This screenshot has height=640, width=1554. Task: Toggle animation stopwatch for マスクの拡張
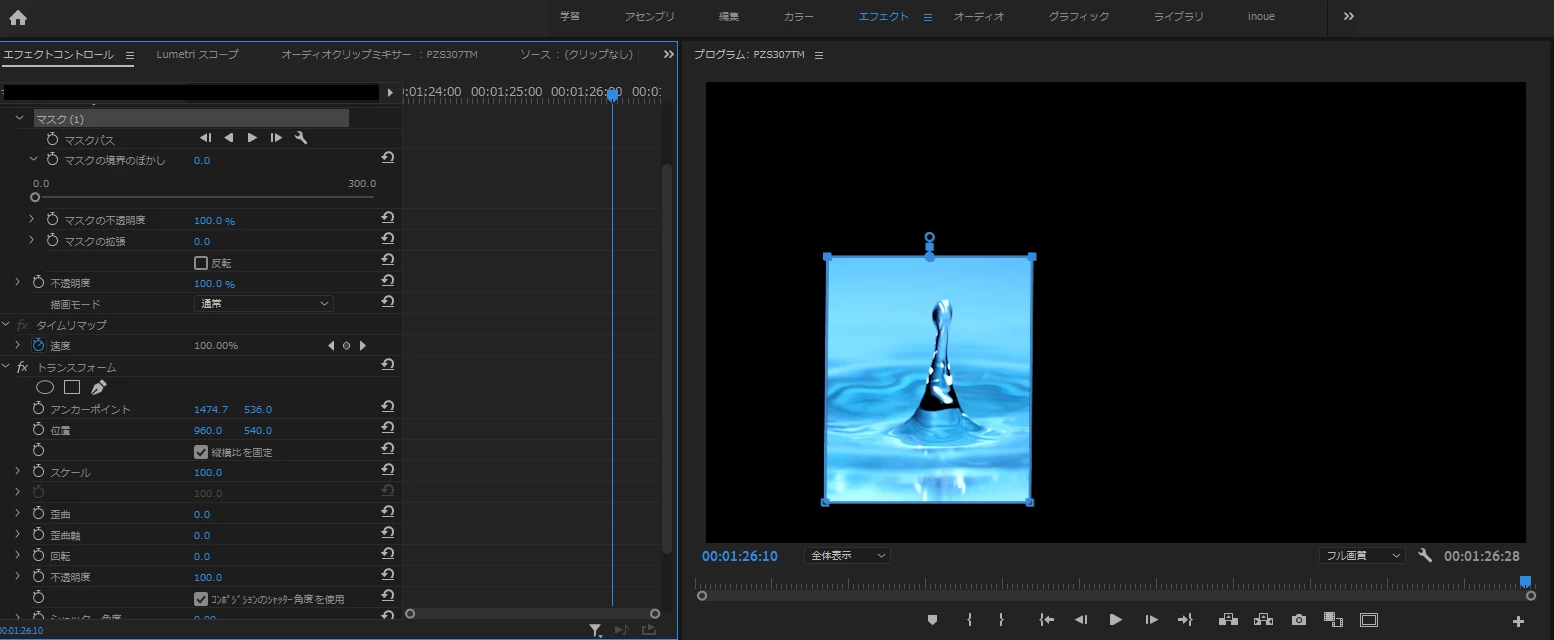[52, 240]
